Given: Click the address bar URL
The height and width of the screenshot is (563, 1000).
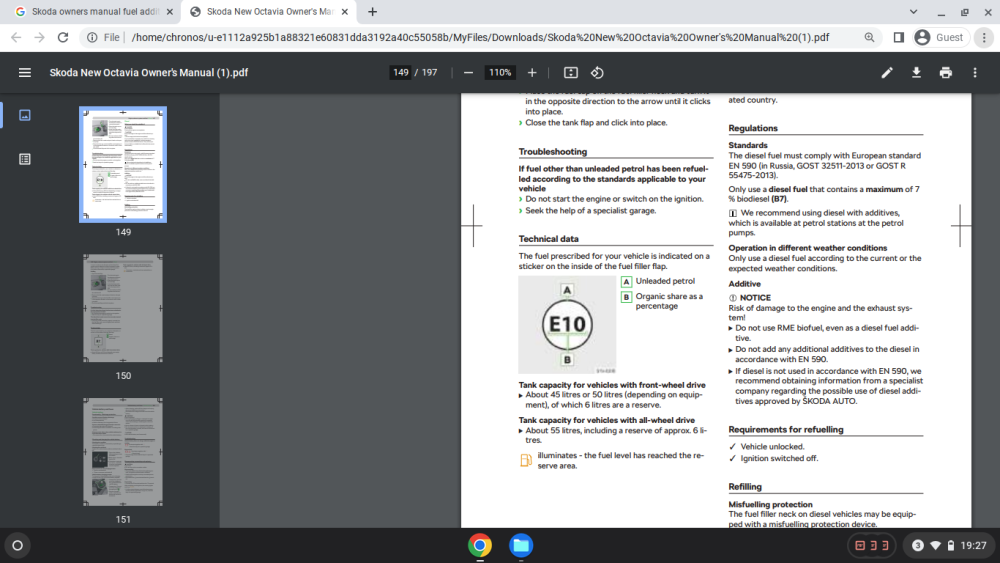Looking at the screenshot, I should [480, 38].
